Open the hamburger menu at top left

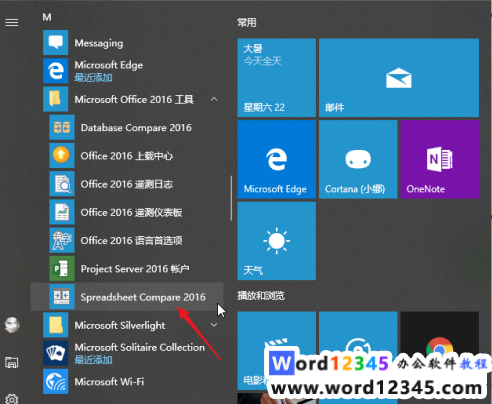click(x=12, y=23)
